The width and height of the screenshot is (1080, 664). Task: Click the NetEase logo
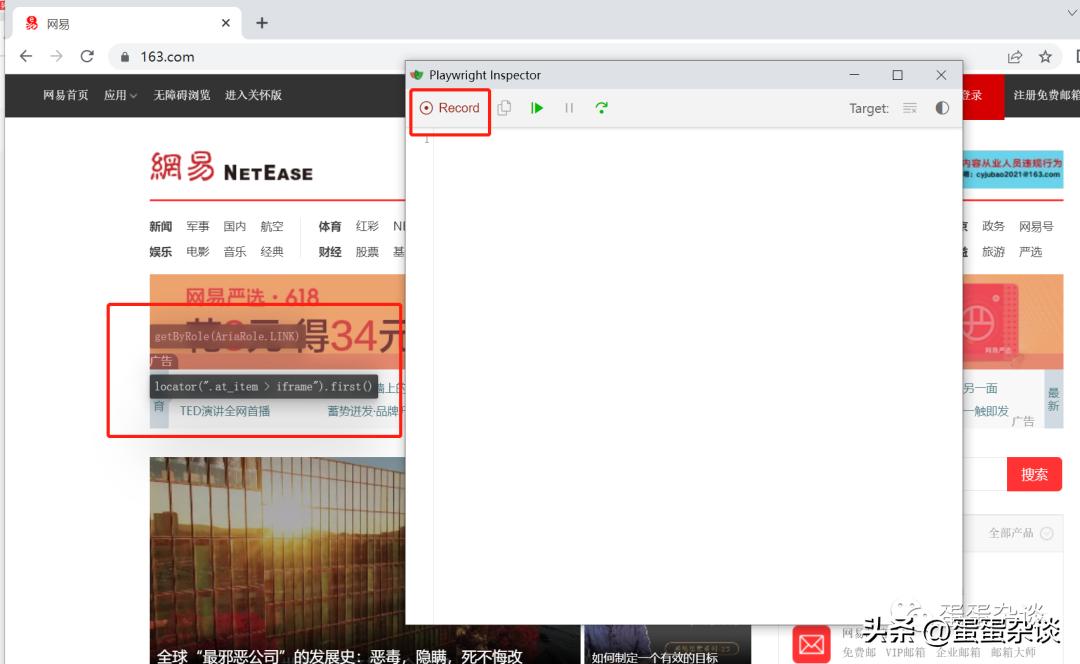point(231,167)
